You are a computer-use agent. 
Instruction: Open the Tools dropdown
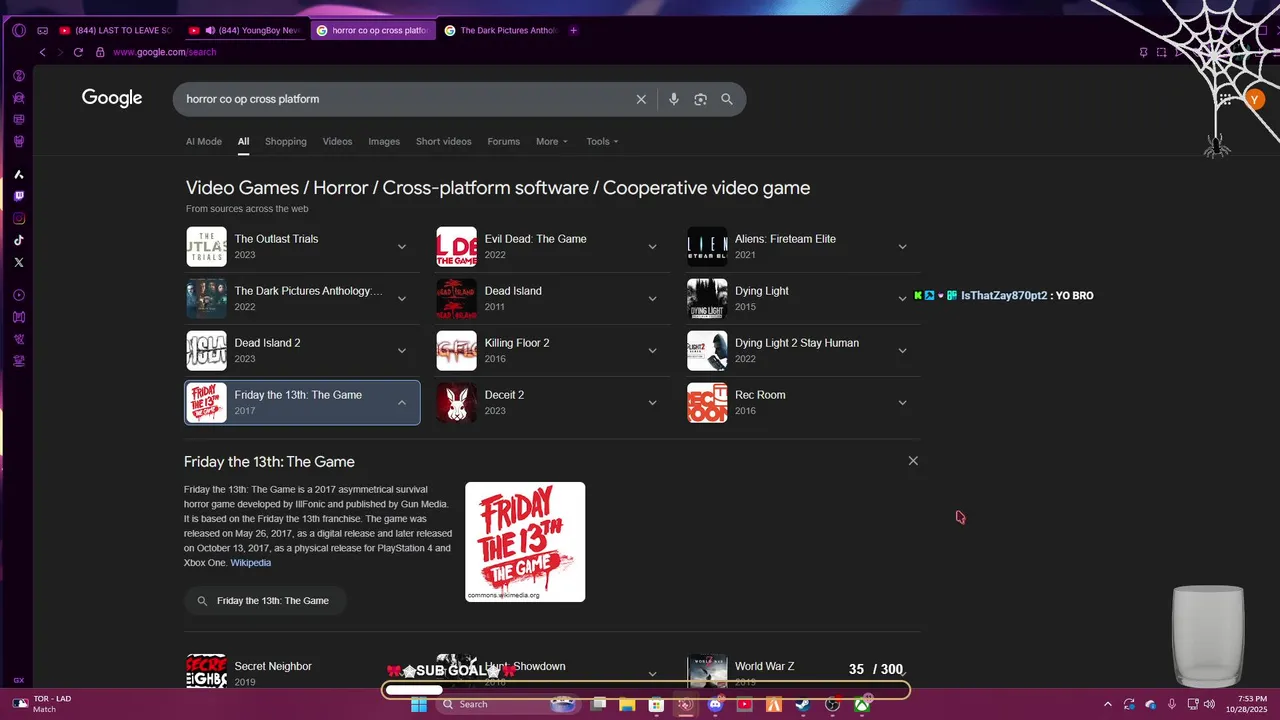click(602, 141)
